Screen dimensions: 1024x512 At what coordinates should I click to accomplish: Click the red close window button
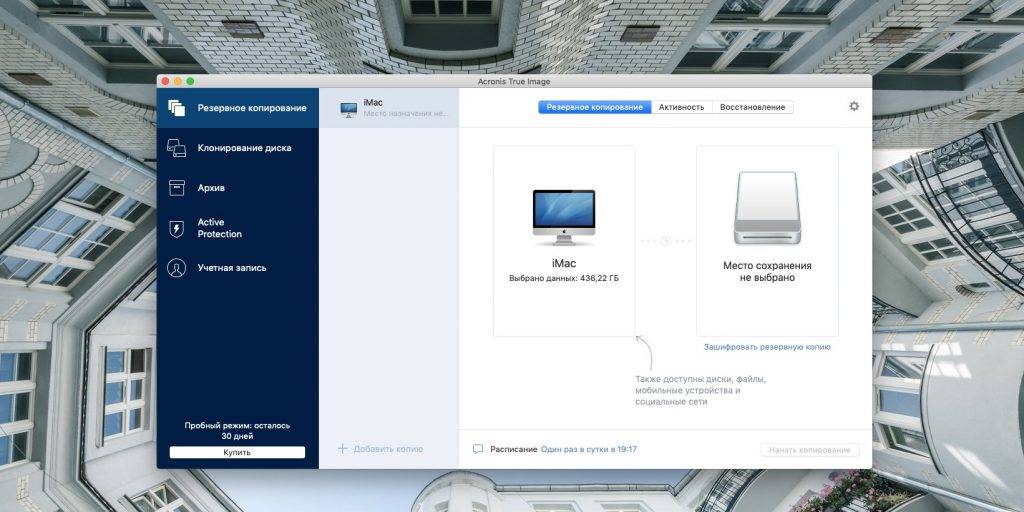coord(165,81)
